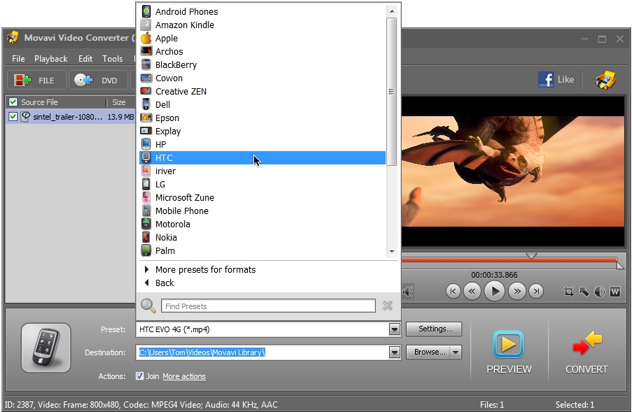Uncheck the sintel_trailer-1080 file checkbox
Viewport: 632px width, 412px height.
[x=13, y=117]
